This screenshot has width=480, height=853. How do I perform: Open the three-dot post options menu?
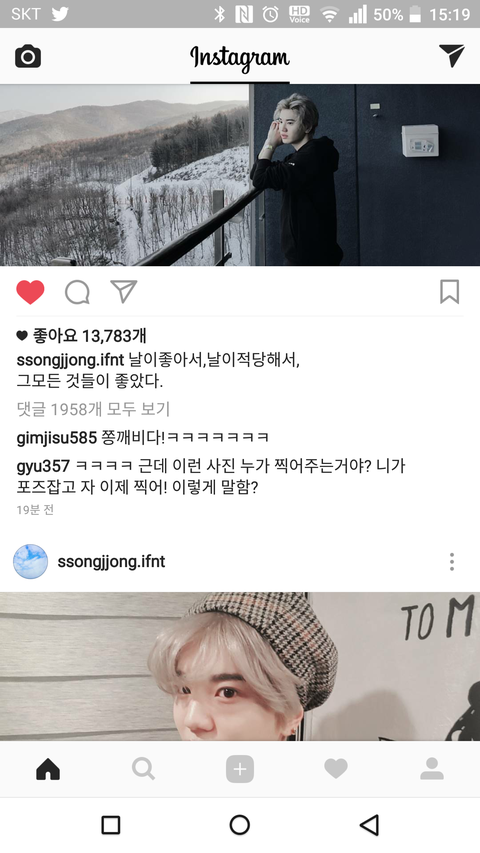point(452,561)
